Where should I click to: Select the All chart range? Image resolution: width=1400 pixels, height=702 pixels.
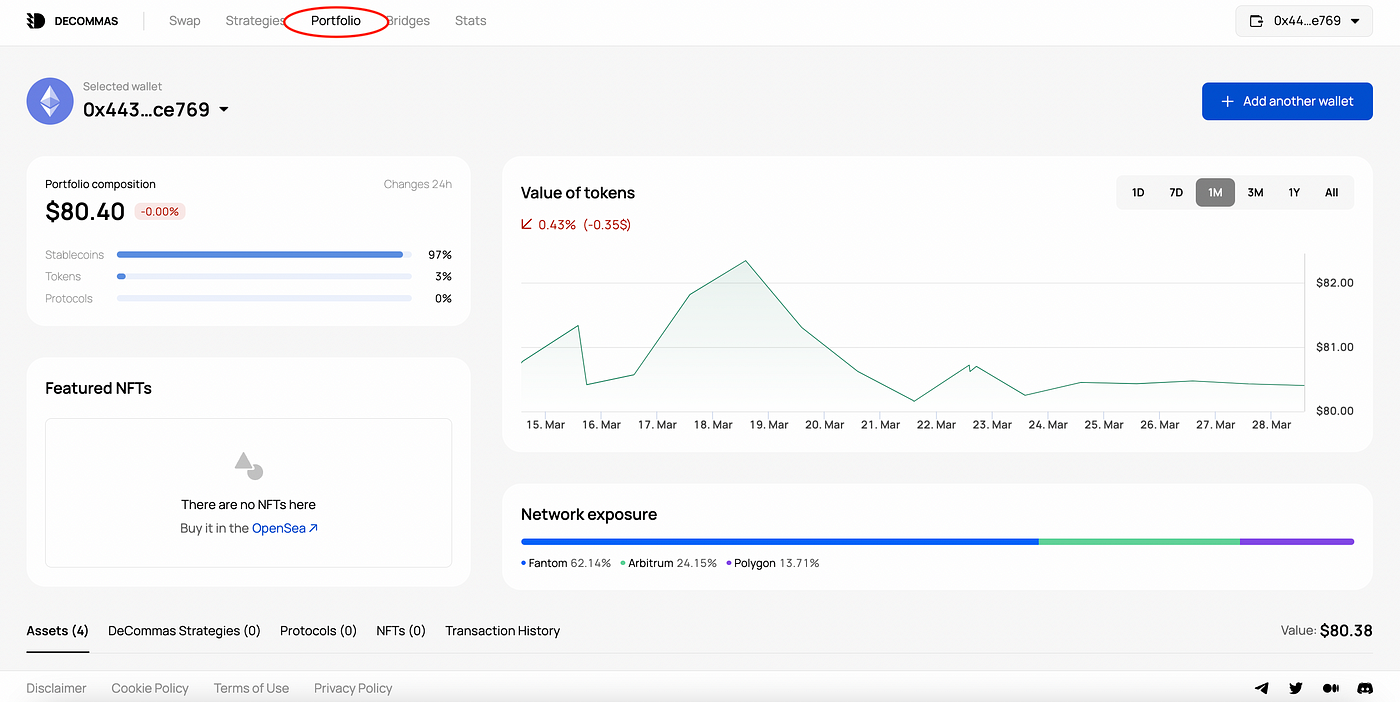tap(1332, 193)
